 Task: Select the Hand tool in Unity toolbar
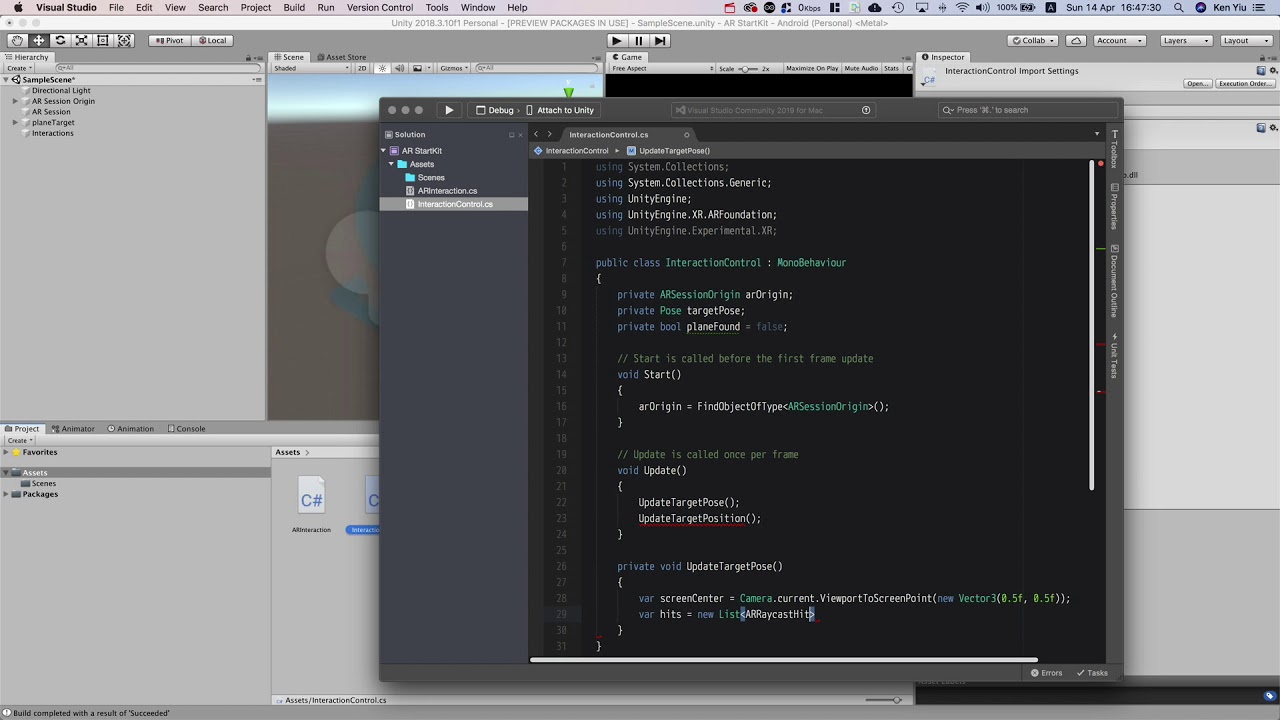(17, 40)
